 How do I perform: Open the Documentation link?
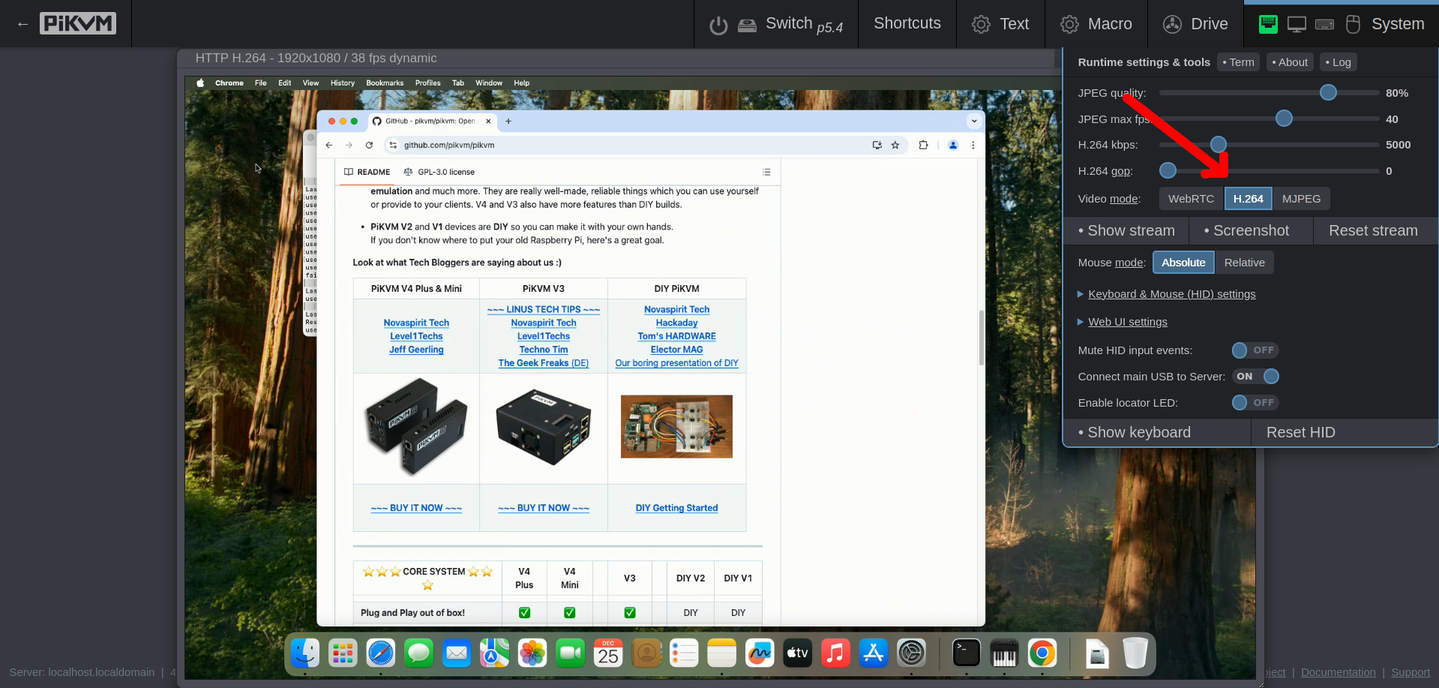(1338, 672)
